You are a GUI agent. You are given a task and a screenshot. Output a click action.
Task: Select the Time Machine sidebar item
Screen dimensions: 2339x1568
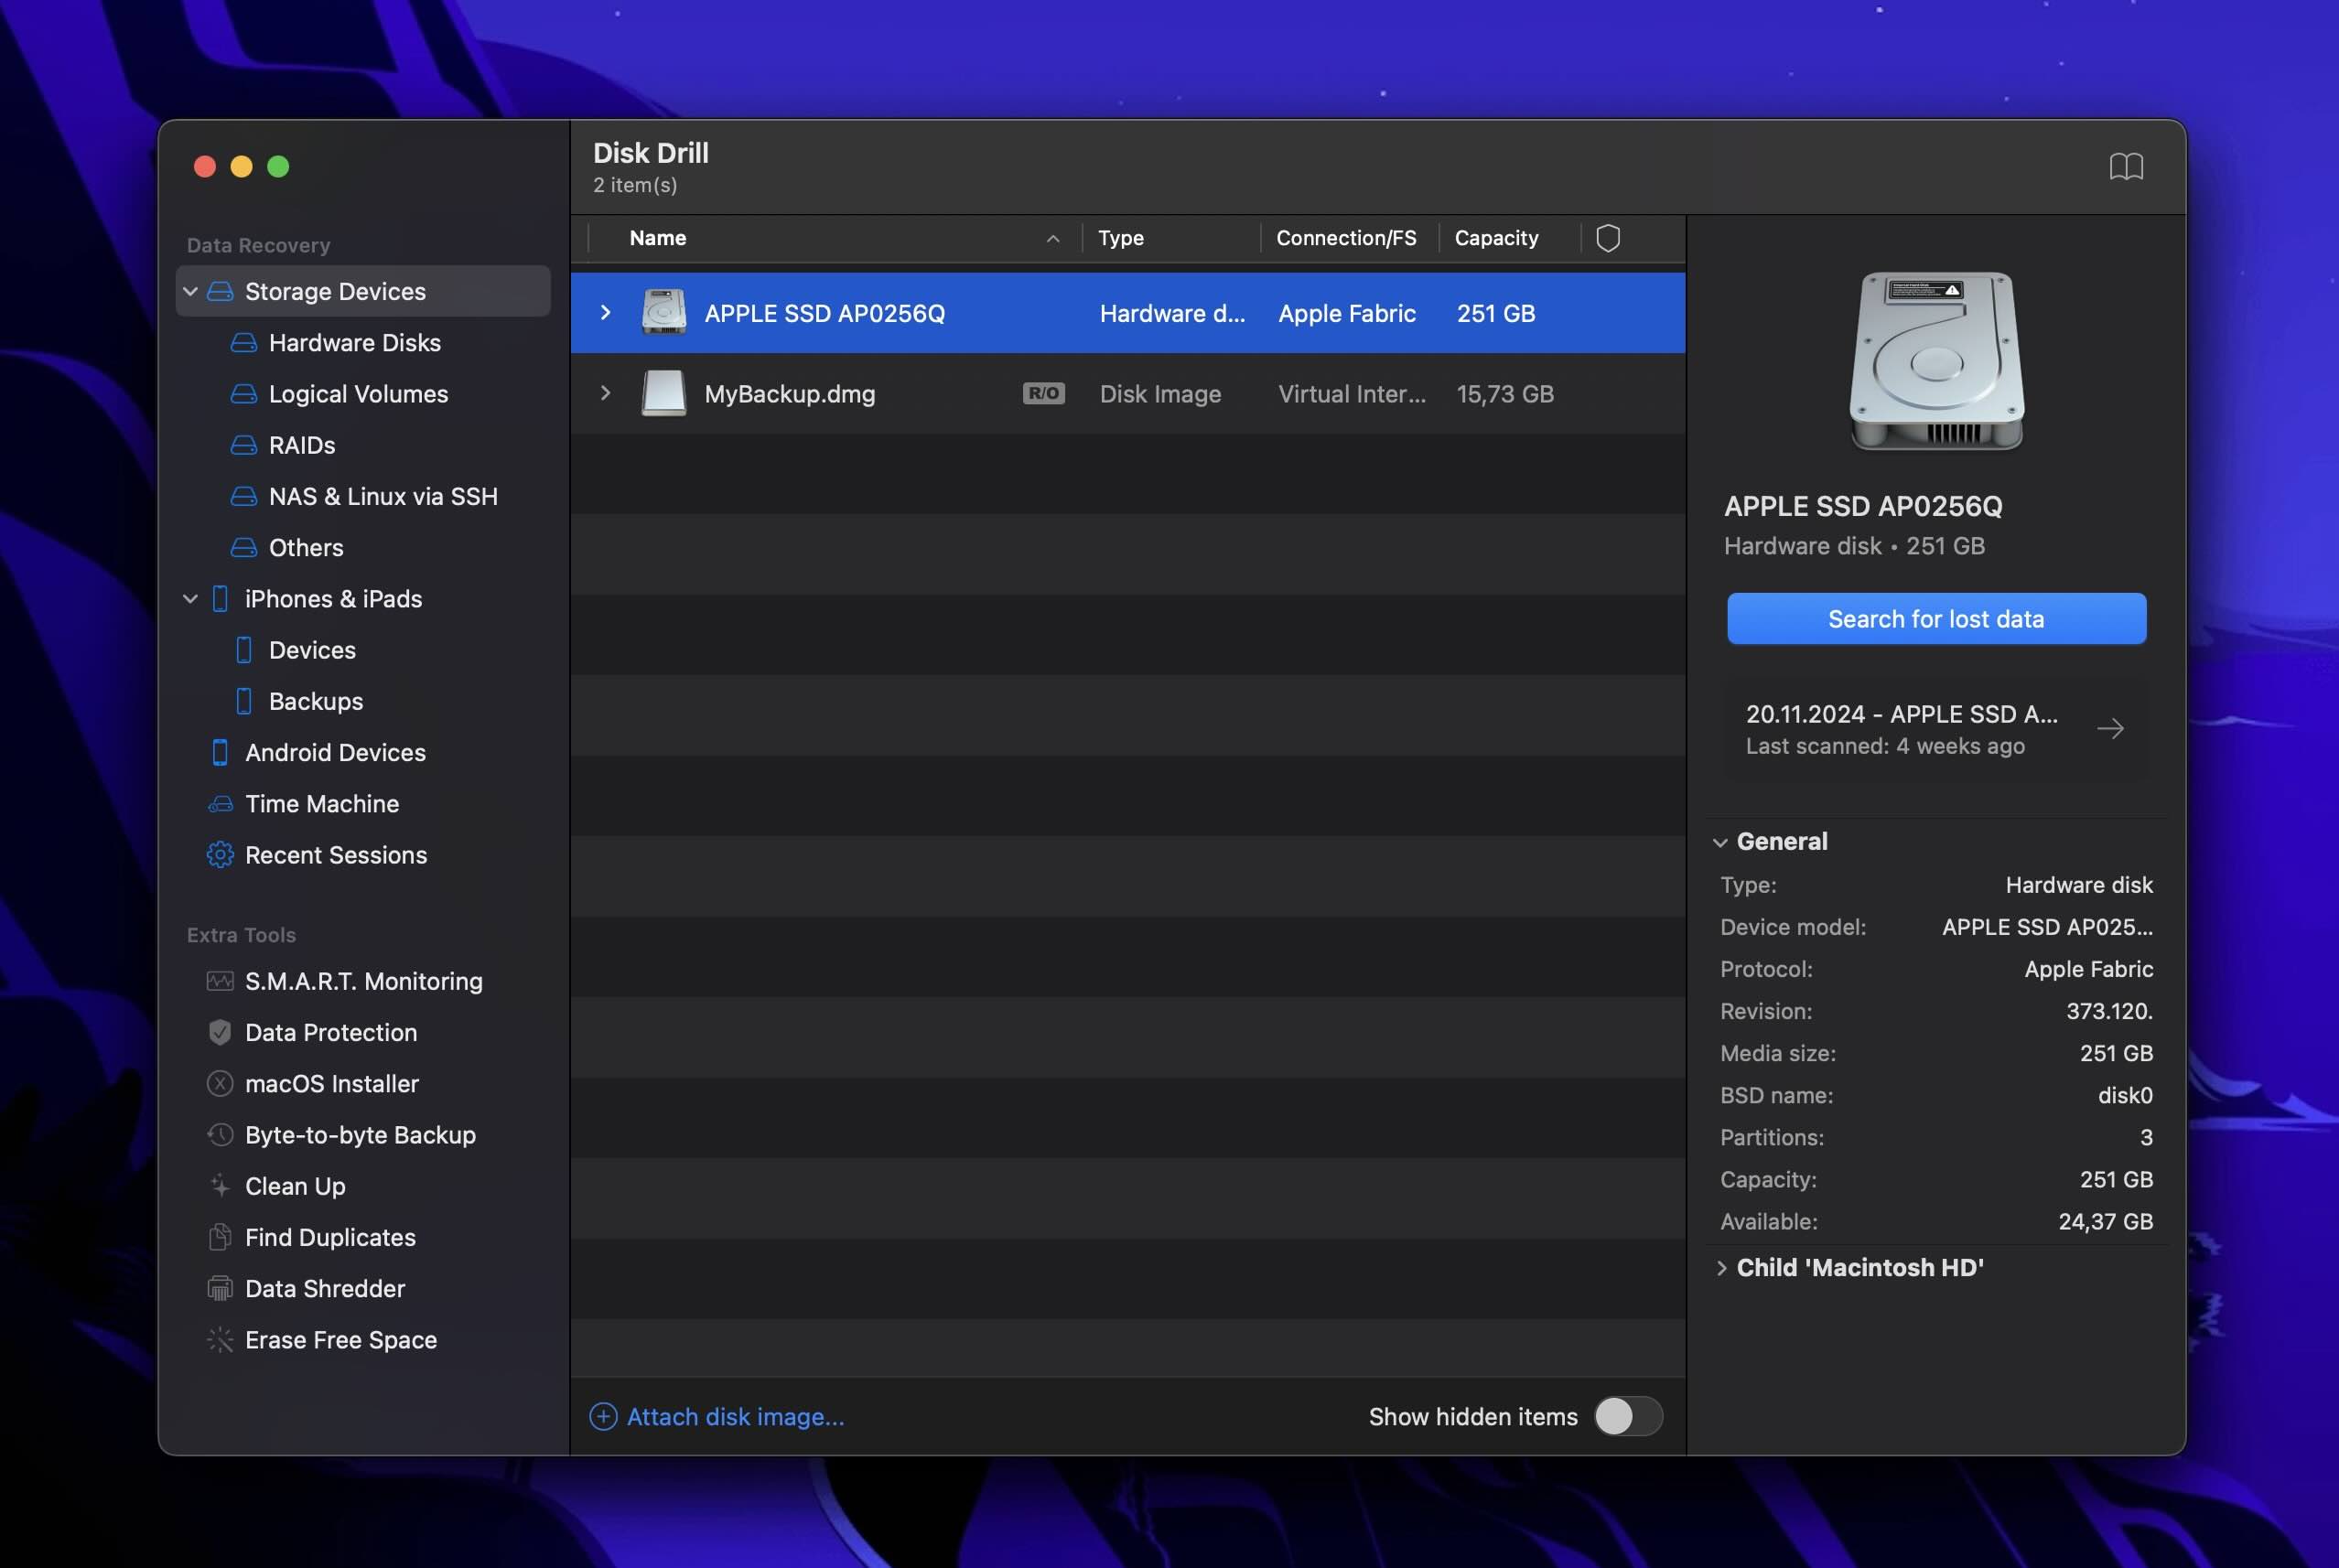tap(322, 803)
